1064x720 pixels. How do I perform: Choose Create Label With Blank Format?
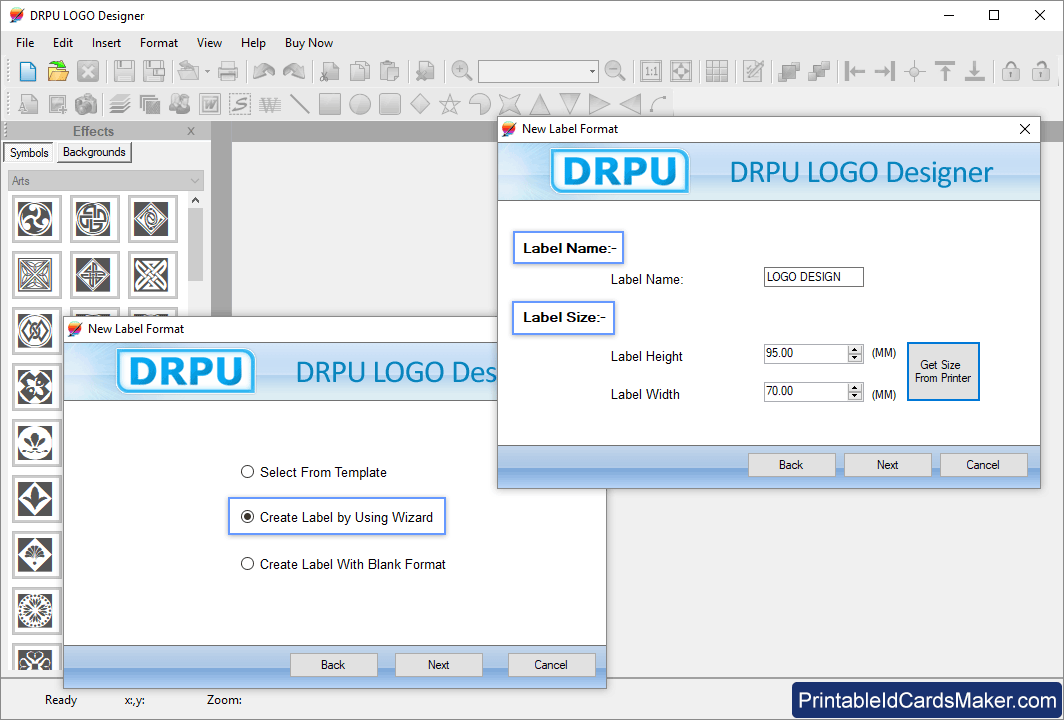click(343, 564)
